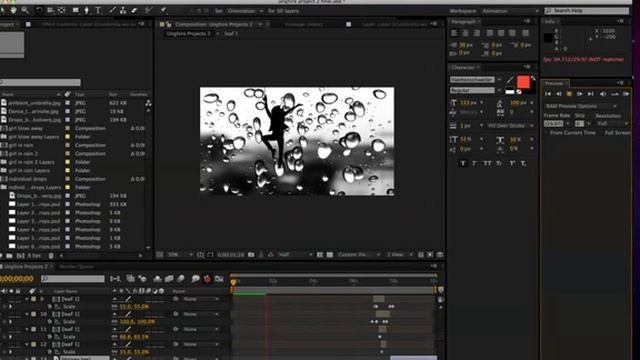This screenshot has width=640, height=360.
Task: Open Fill Over Stroke dropdown
Action: coord(511,126)
